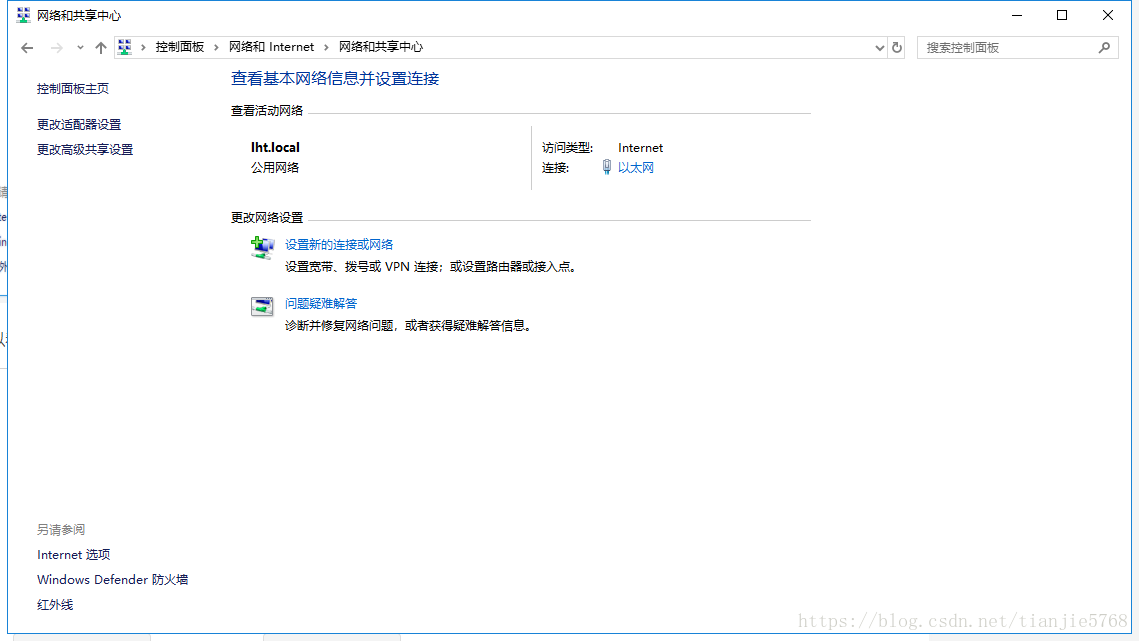This screenshot has height=641, width=1139.
Task: Click the 更改网络设置 section label
Action: pyautogui.click(x=267, y=218)
